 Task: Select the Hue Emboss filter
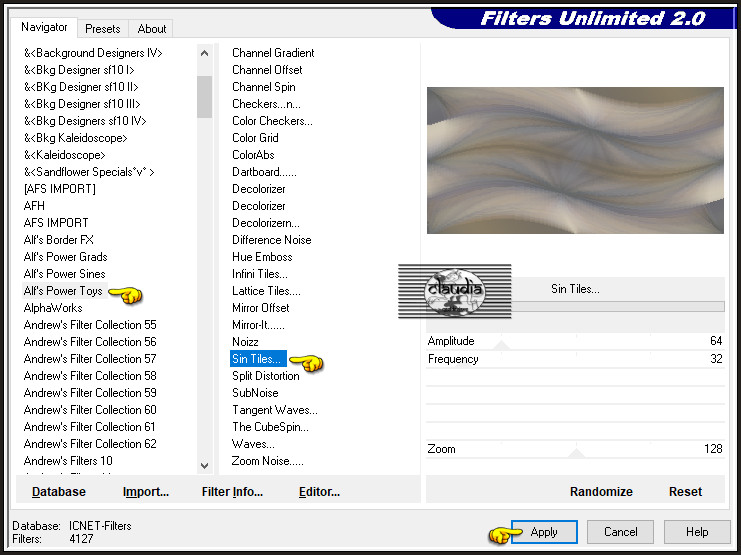tap(262, 257)
